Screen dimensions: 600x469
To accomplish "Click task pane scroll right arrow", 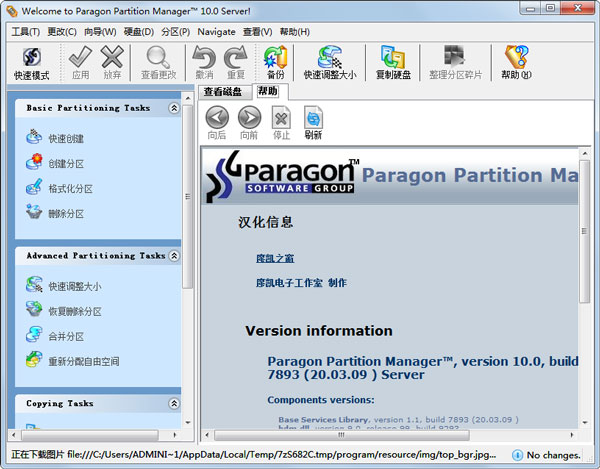I will [175, 435].
